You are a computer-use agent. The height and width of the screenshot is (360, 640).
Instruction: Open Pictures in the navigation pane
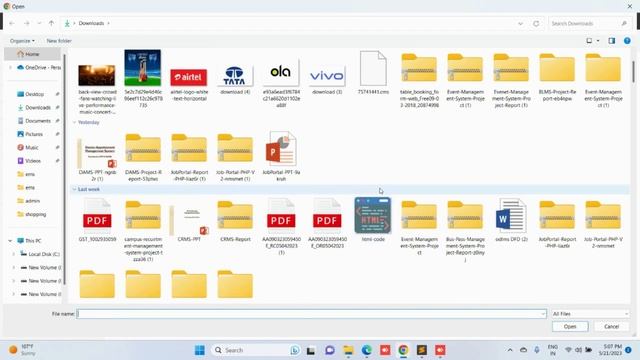pos(33,134)
